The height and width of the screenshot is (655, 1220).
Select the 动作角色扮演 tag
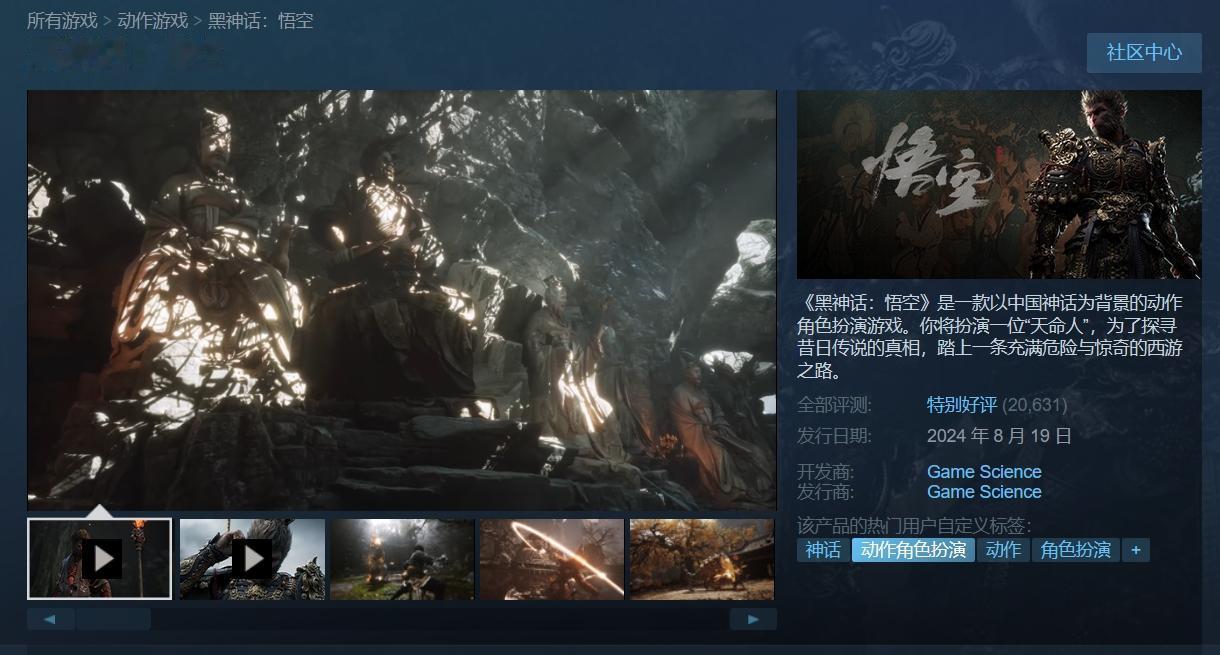[913, 550]
